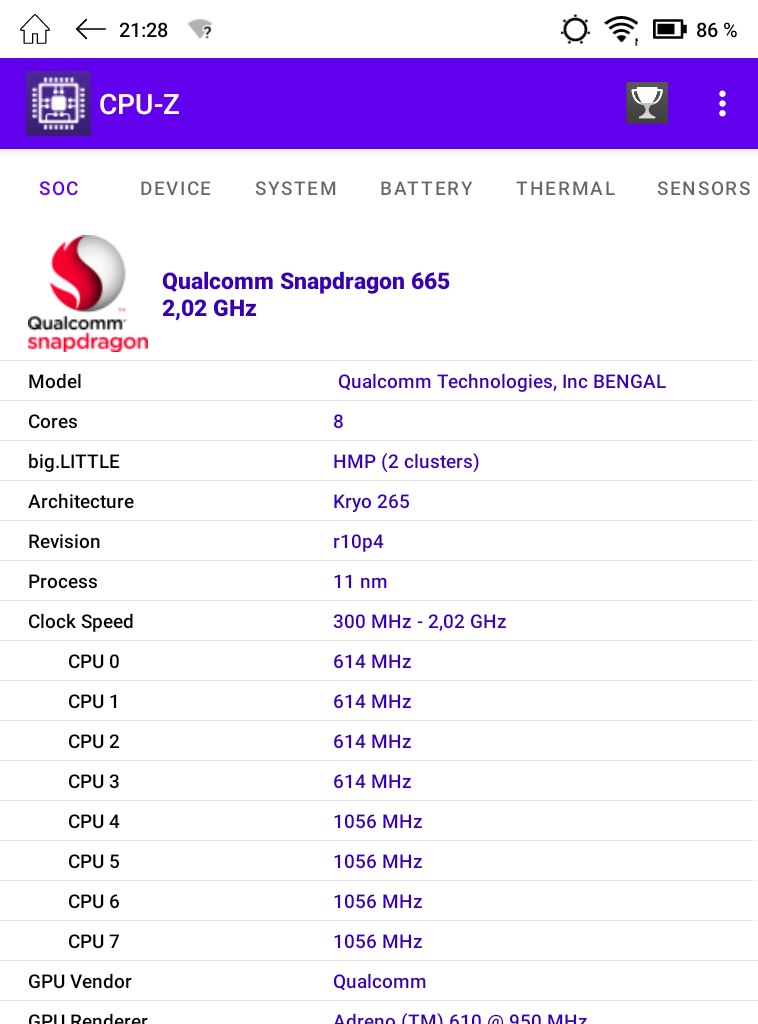Tap the Clock Speed row
This screenshot has width=758, height=1024.
click(x=379, y=622)
